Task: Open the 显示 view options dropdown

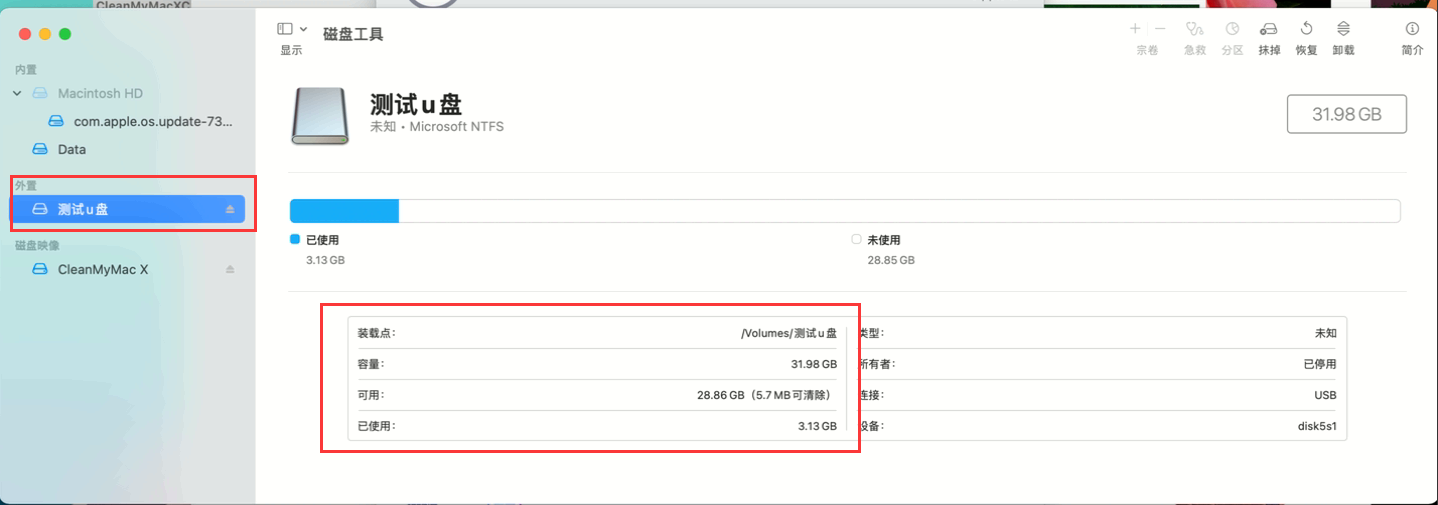Action: 291,30
